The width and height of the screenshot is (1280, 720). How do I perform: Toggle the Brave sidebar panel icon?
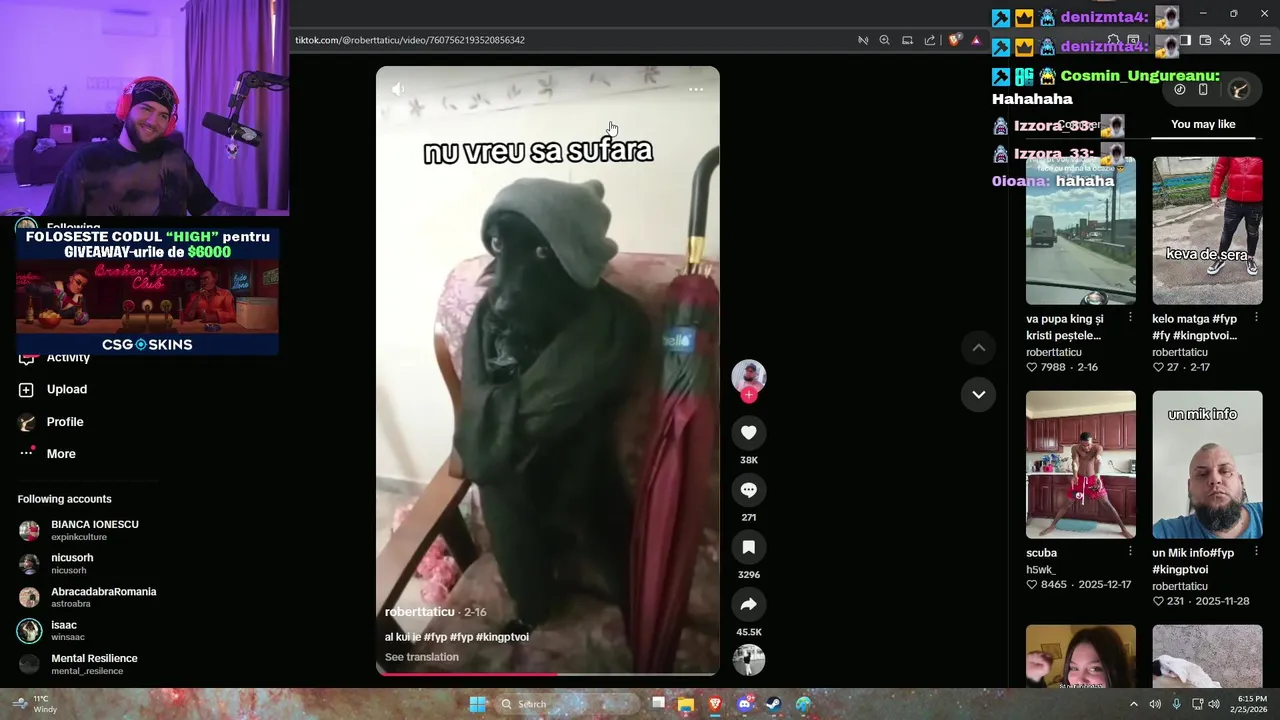tap(1185, 40)
